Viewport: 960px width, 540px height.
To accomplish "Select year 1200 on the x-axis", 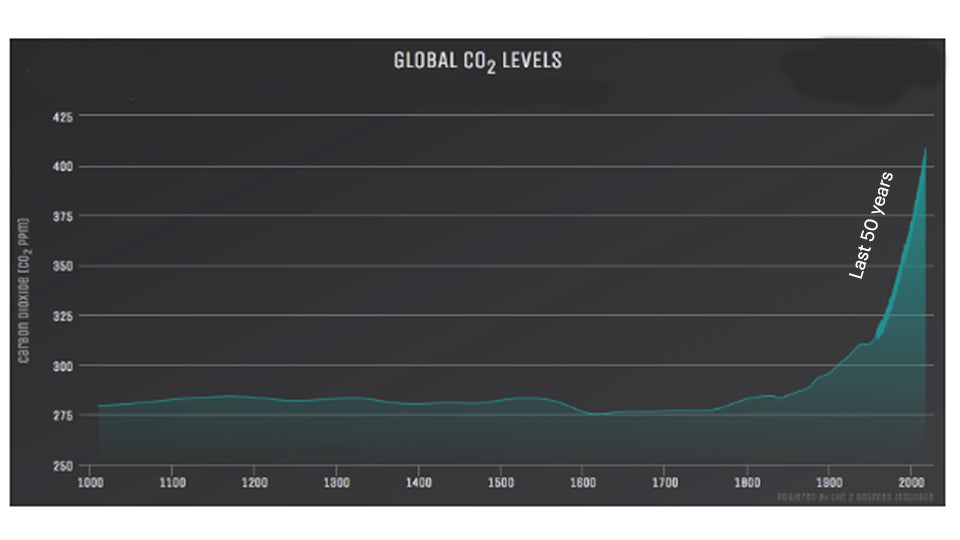I will 254,482.
